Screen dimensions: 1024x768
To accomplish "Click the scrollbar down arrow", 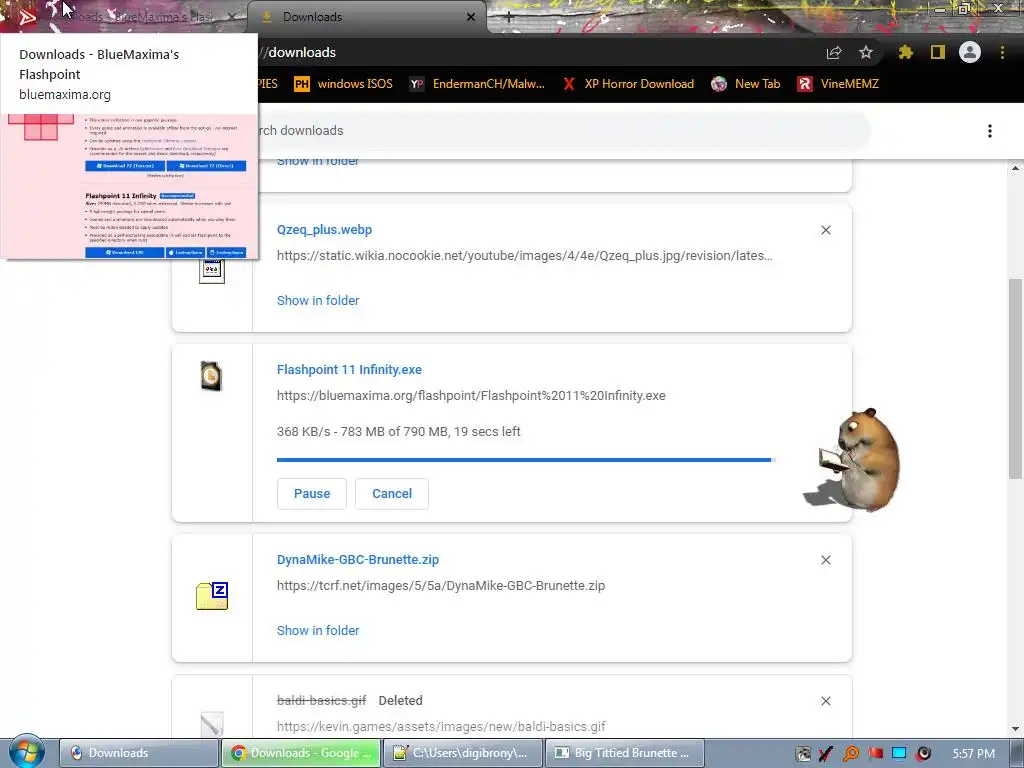I will tap(1015, 729).
